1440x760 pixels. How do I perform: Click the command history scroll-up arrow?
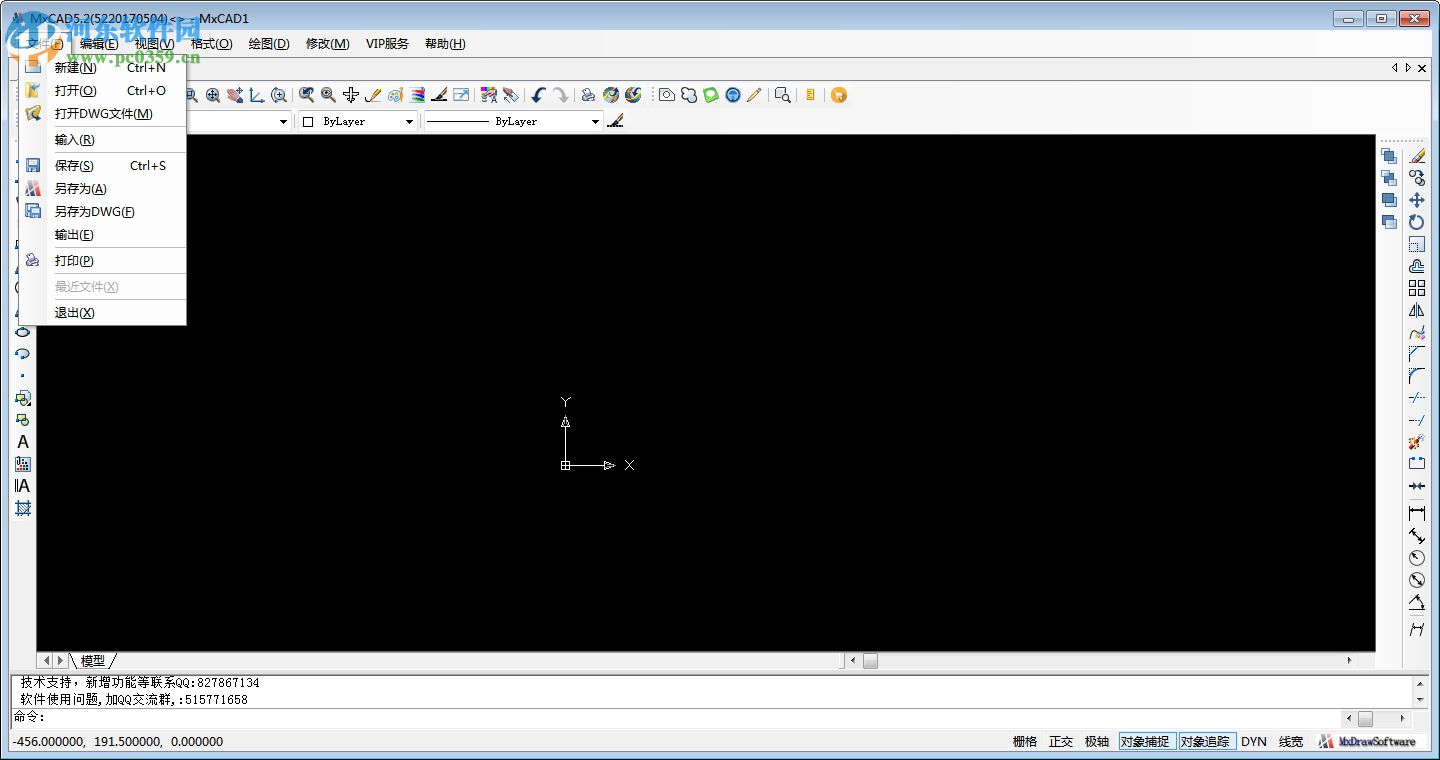(1420, 683)
